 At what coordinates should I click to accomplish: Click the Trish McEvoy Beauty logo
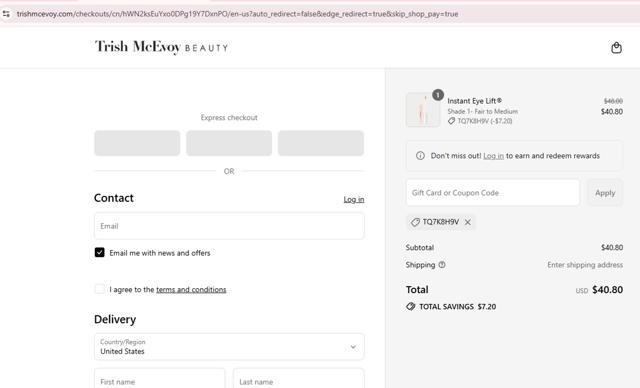pyautogui.click(x=161, y=47)
